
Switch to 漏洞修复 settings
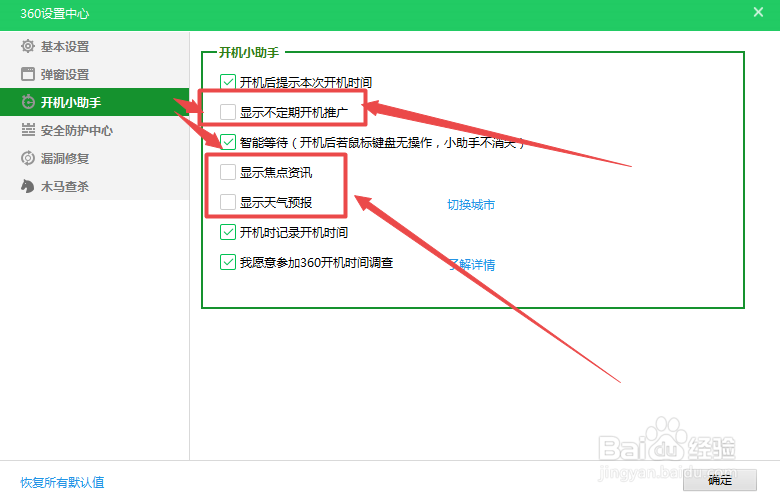point(95,158)
